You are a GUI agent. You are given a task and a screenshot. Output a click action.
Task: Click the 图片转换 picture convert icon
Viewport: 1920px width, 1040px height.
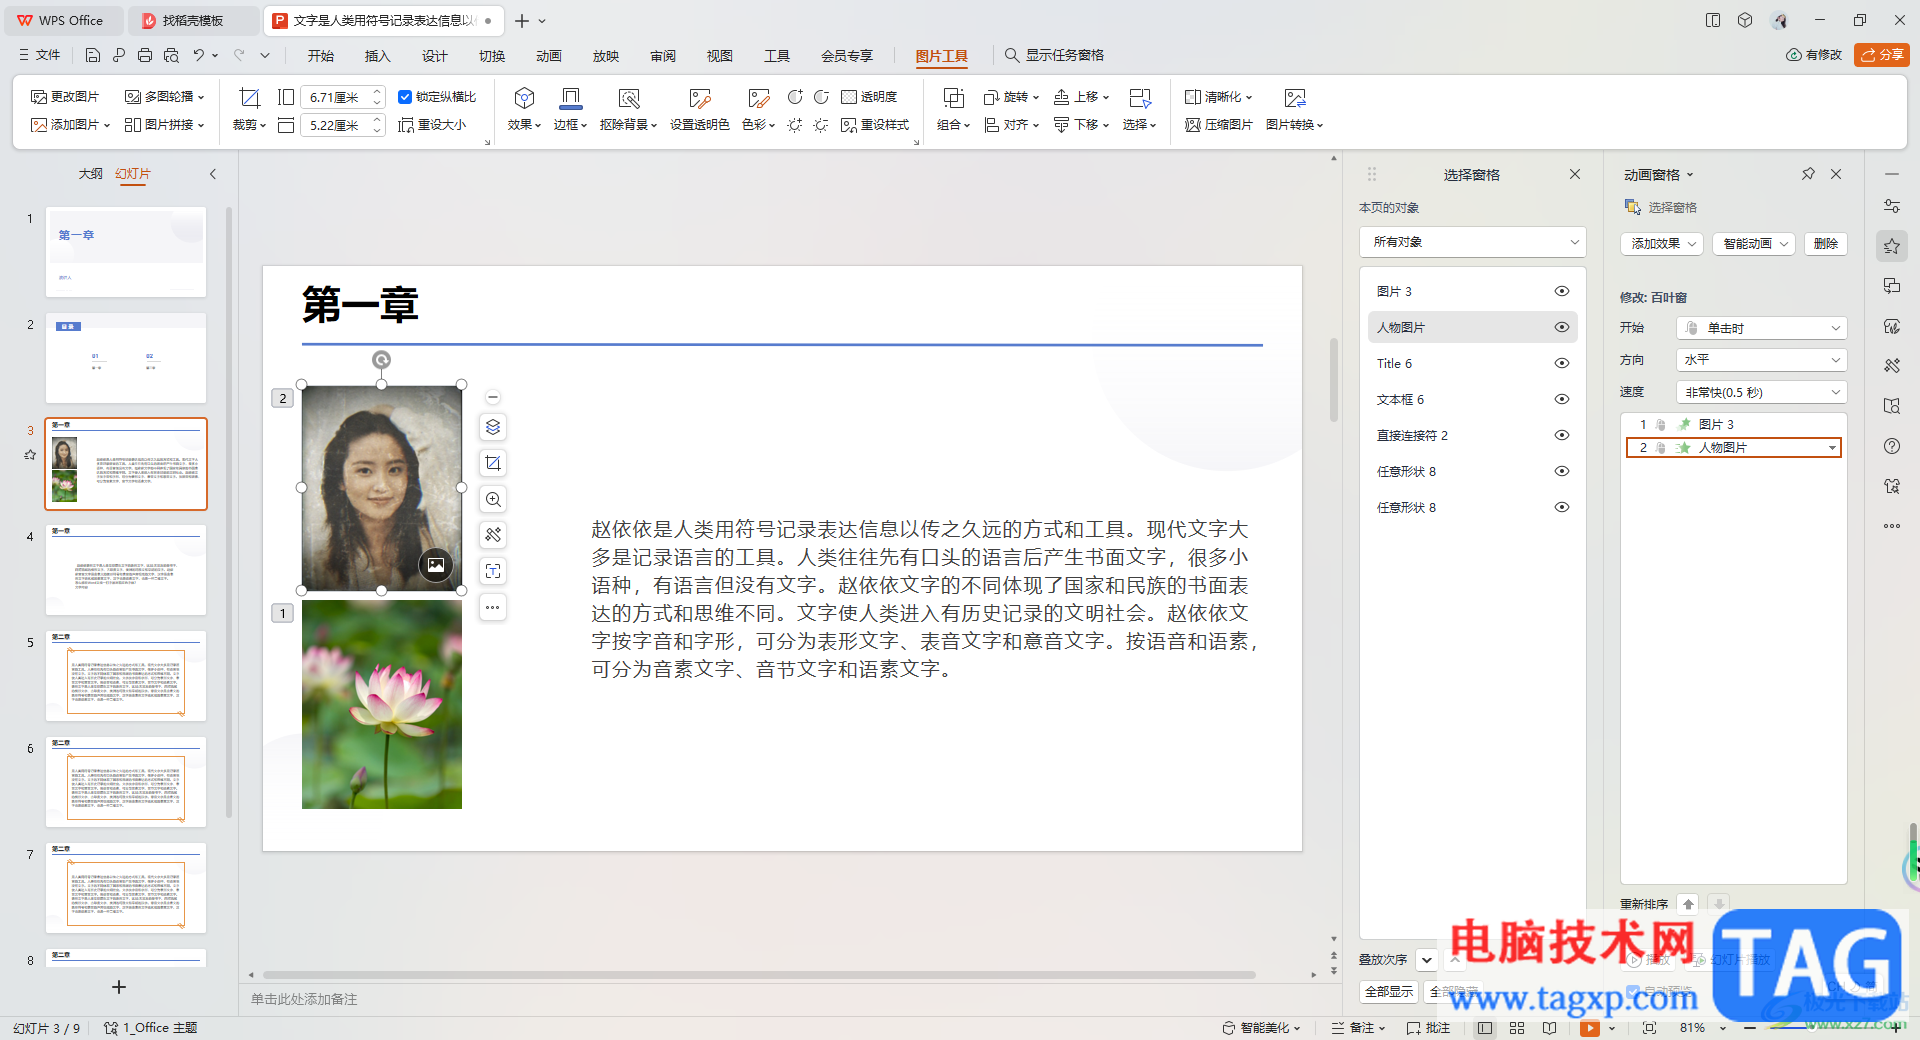[x=1294, y=97]
